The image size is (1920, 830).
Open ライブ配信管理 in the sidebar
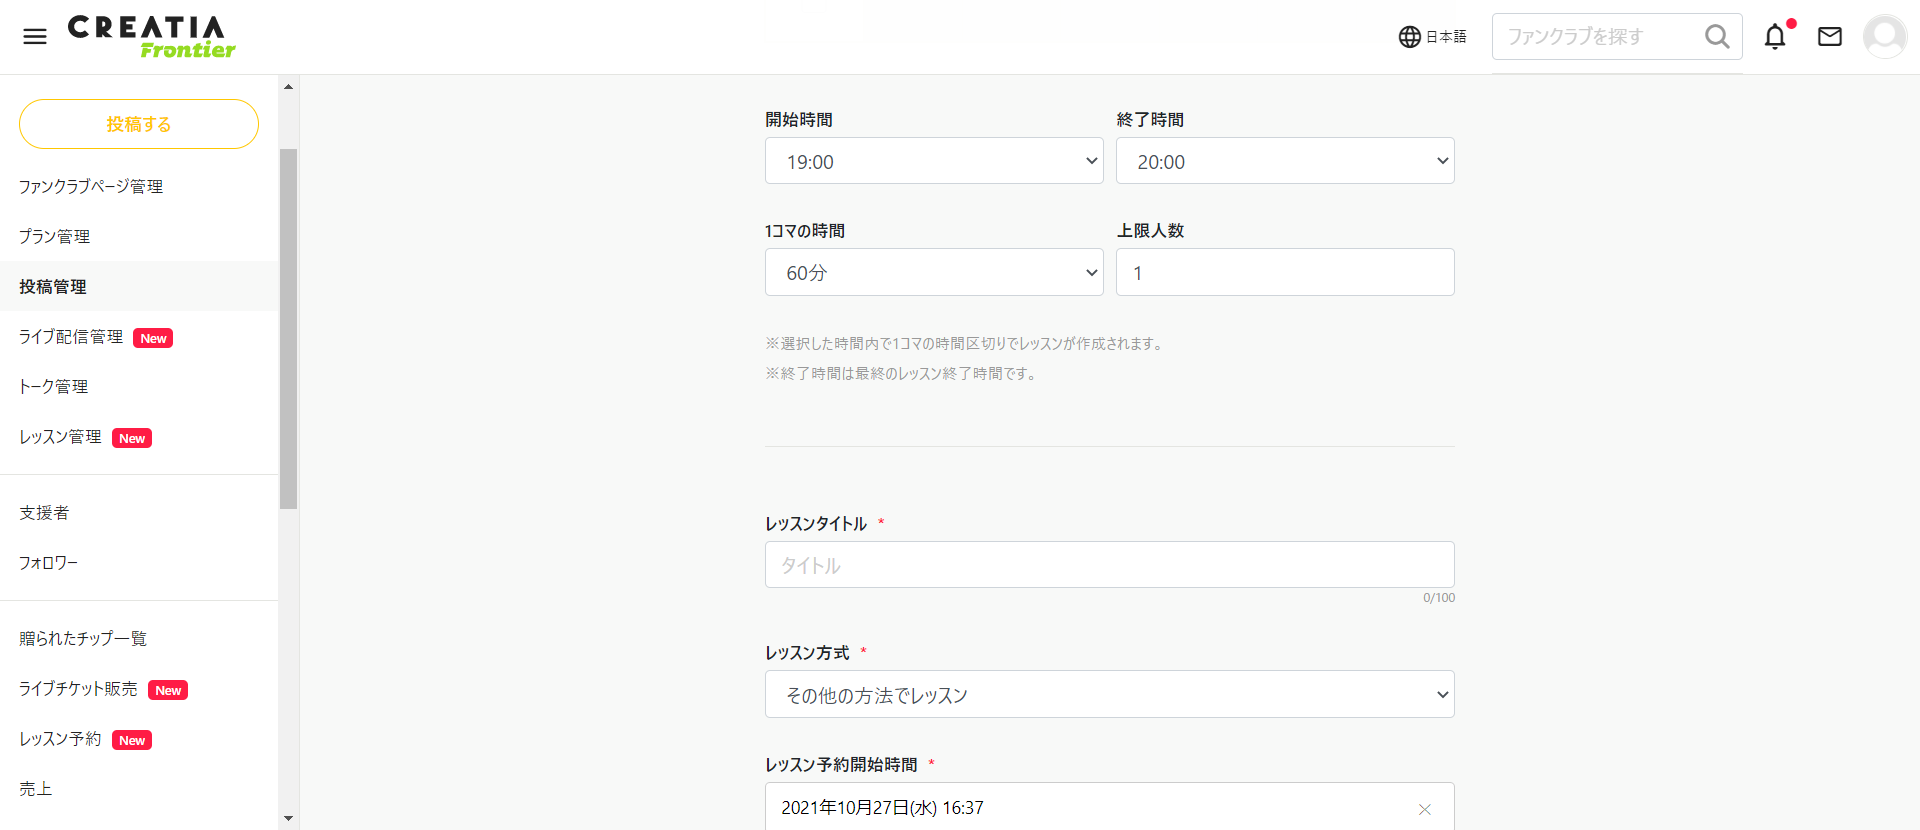coord(71,337)
